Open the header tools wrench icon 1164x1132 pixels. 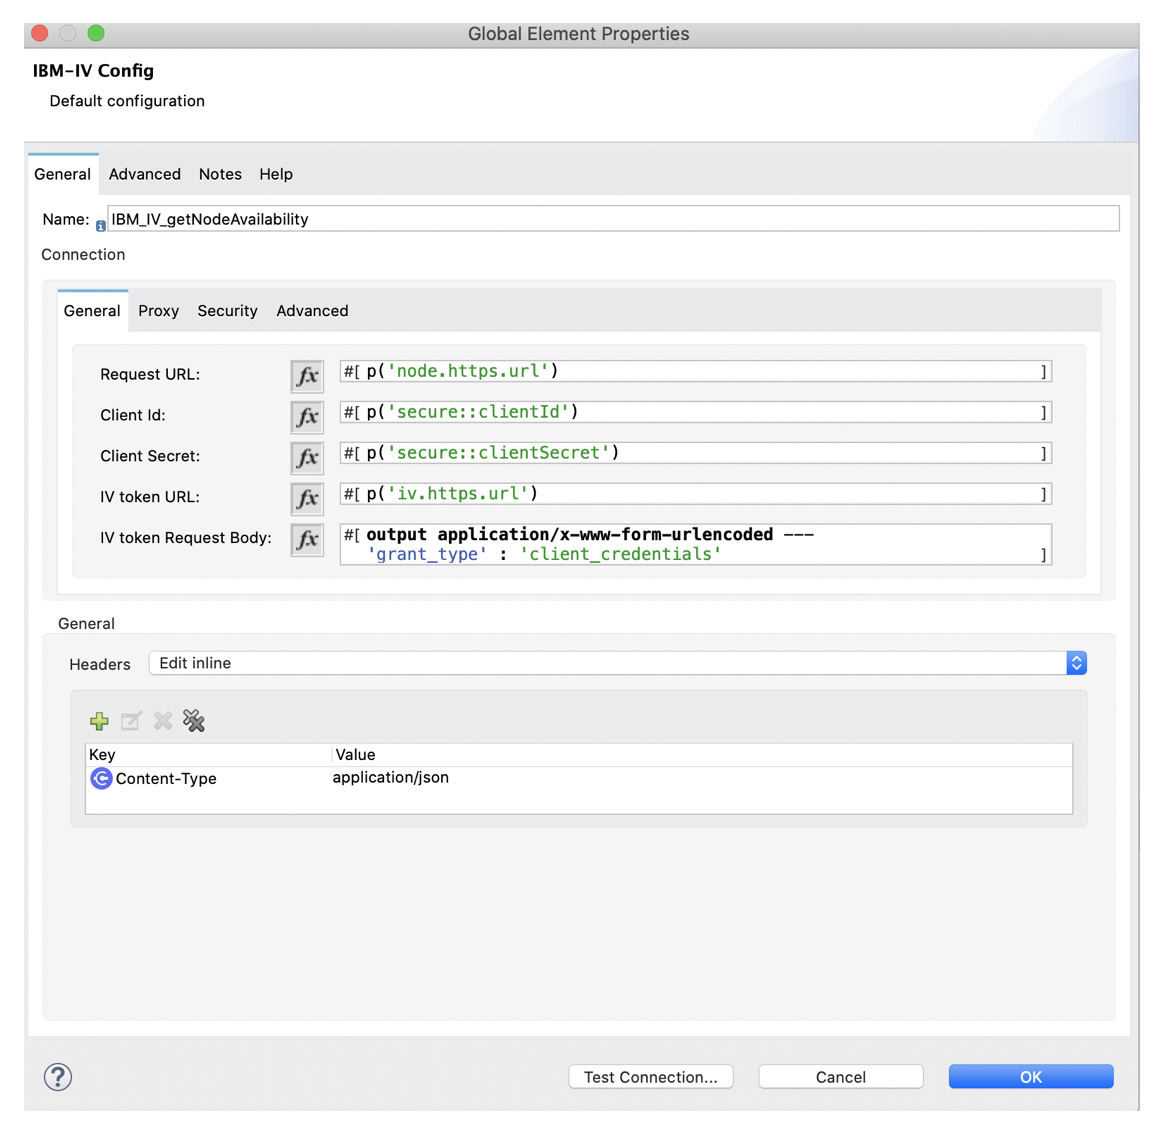(194, 721)
